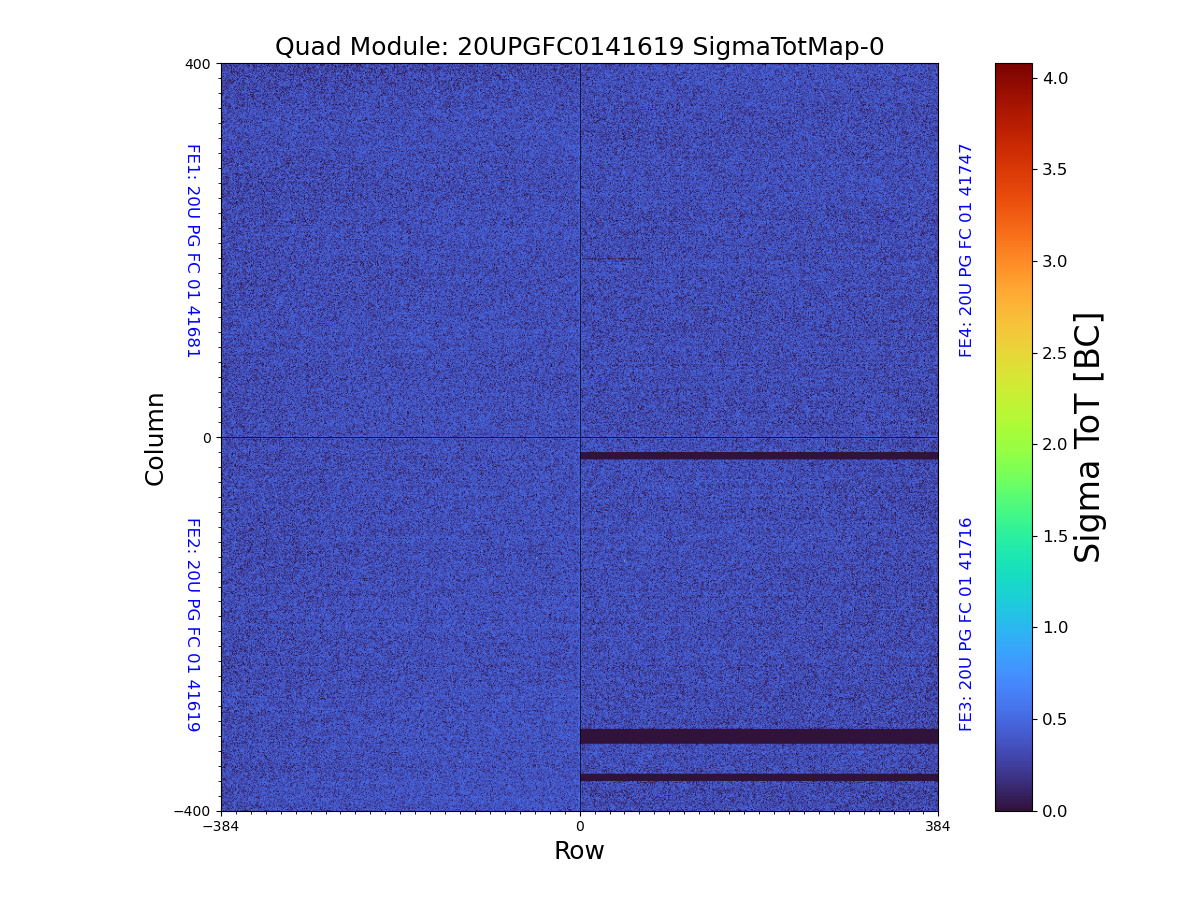The height and width of the screenshot is (900, 1200).
Task: Click the 4.0 tick label on colorbar
Action: click(x=1054, y=78)
